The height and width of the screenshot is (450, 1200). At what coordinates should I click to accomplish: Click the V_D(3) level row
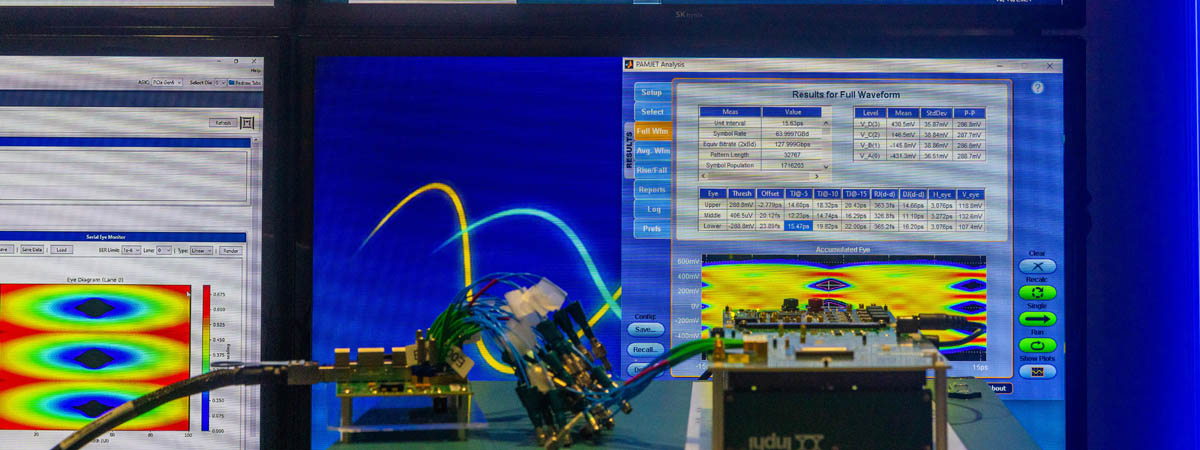coord(919,124)
